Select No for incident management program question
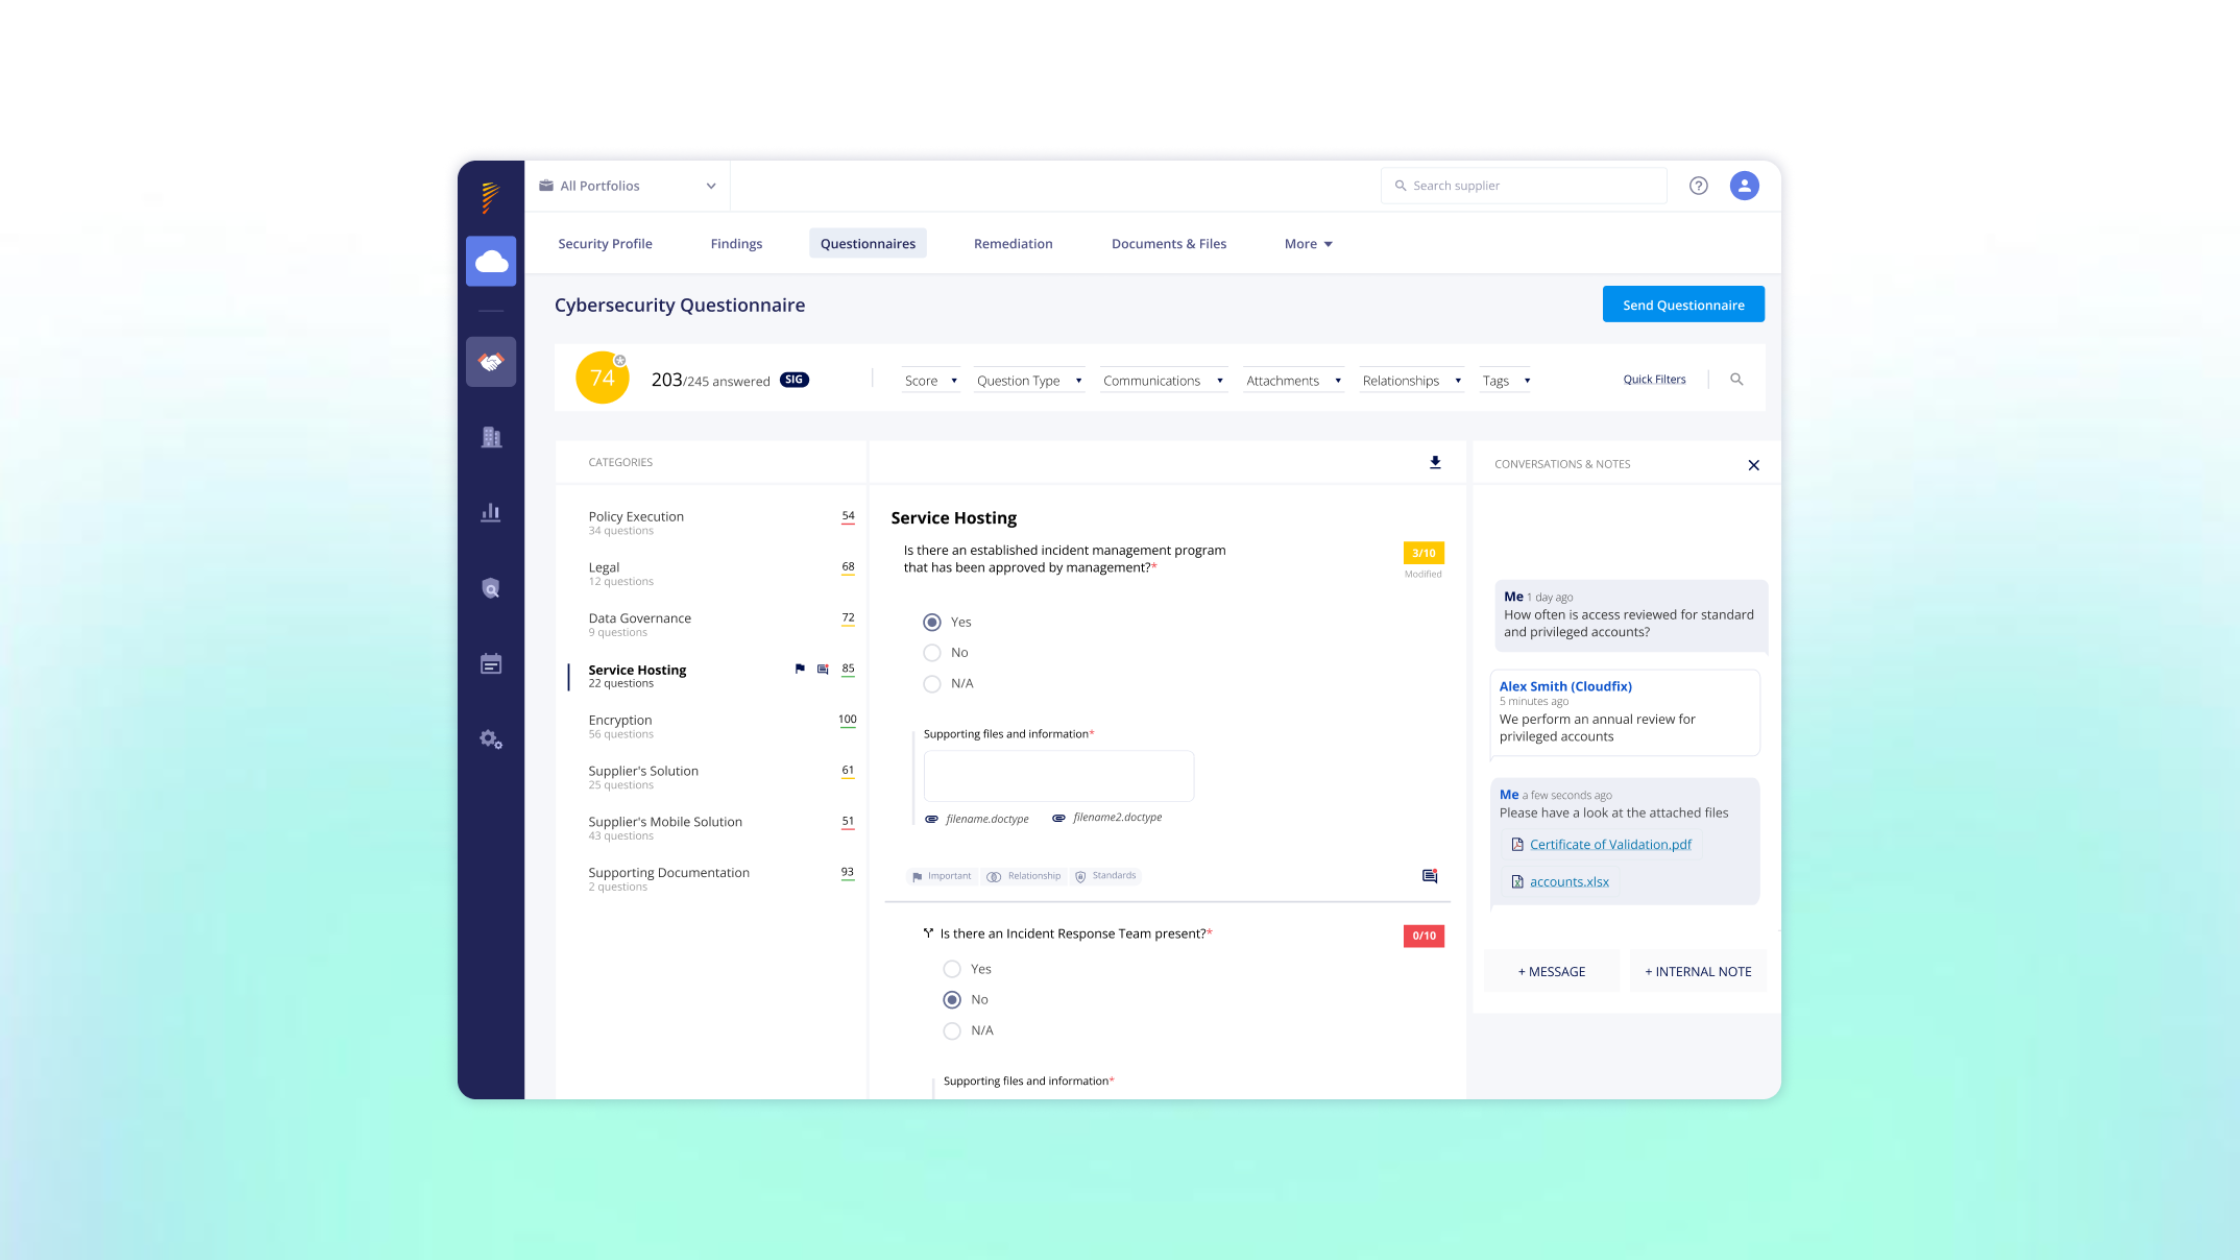This screenshot has height=1260, width=2240. 932,653
